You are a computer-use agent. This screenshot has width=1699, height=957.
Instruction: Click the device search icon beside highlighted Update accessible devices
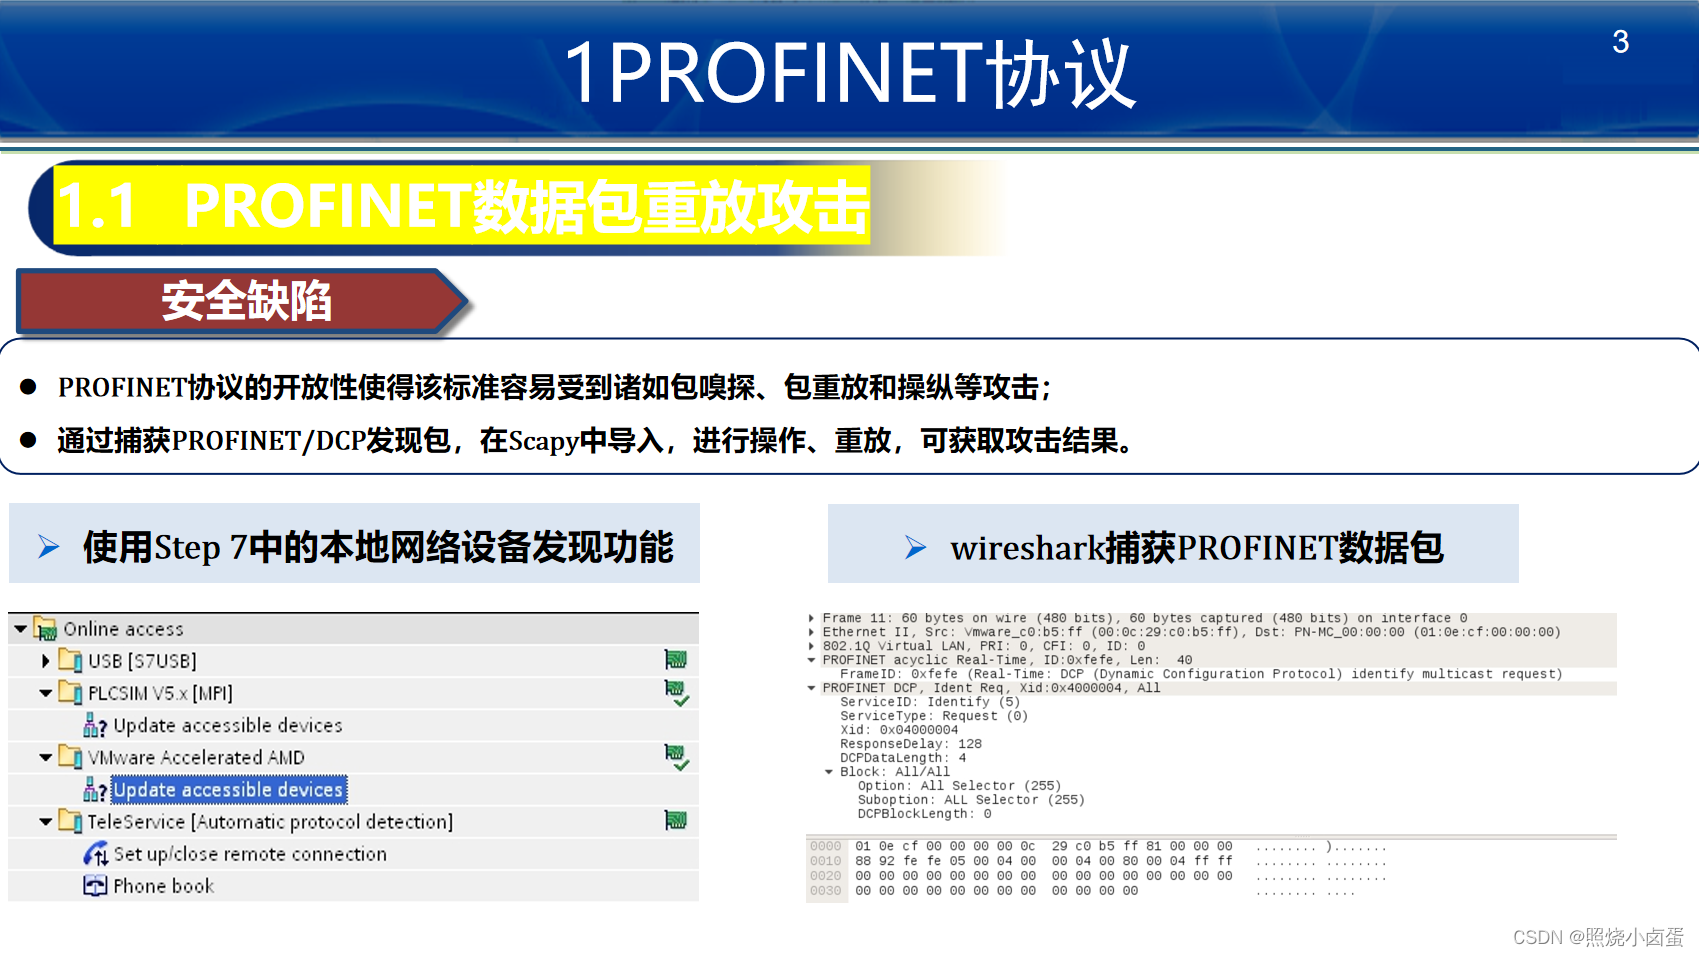click(x=95, y=789)
